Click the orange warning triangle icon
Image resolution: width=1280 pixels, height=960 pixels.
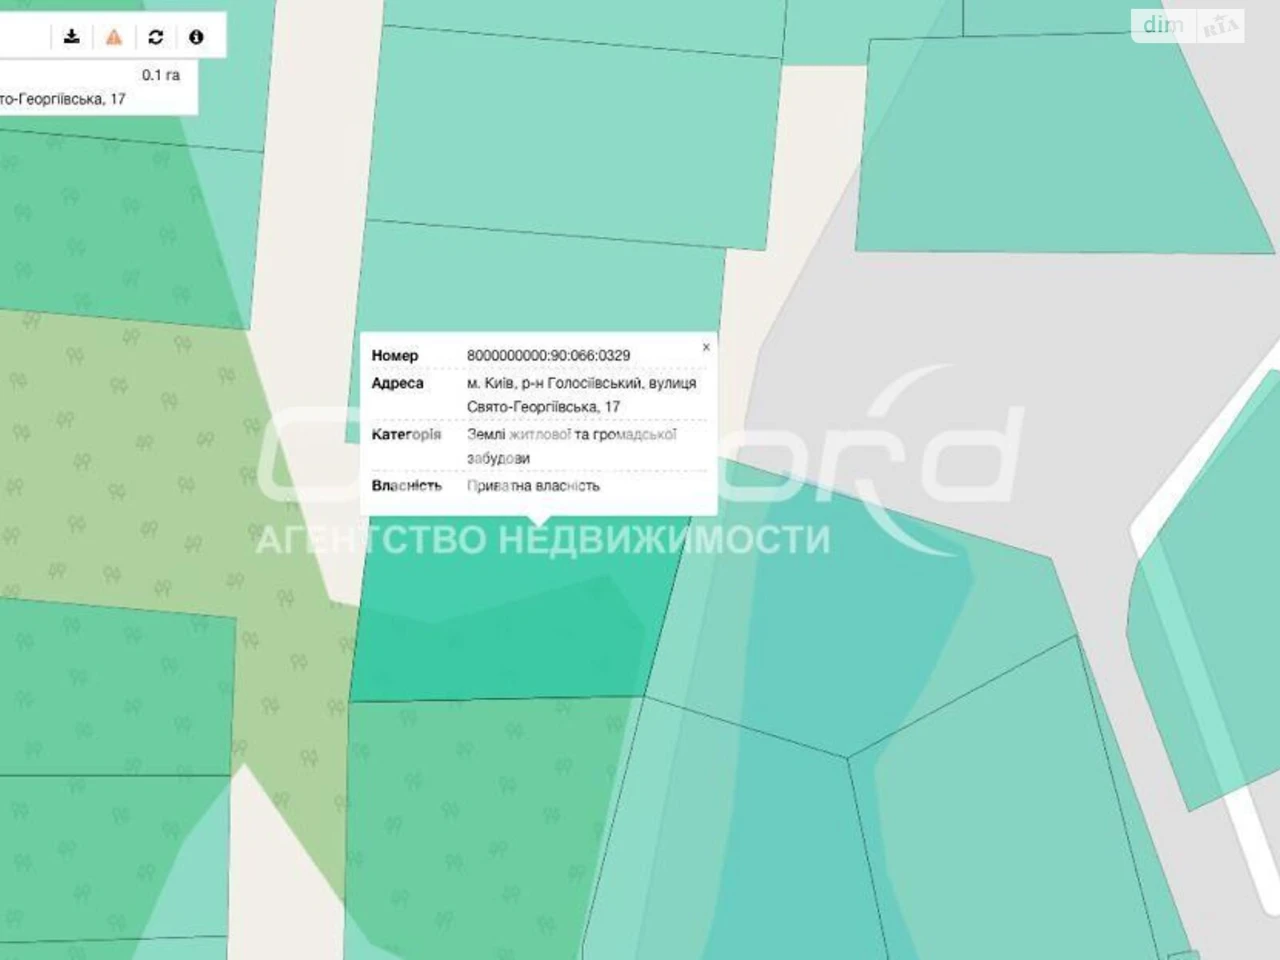[x=113, y=37]
